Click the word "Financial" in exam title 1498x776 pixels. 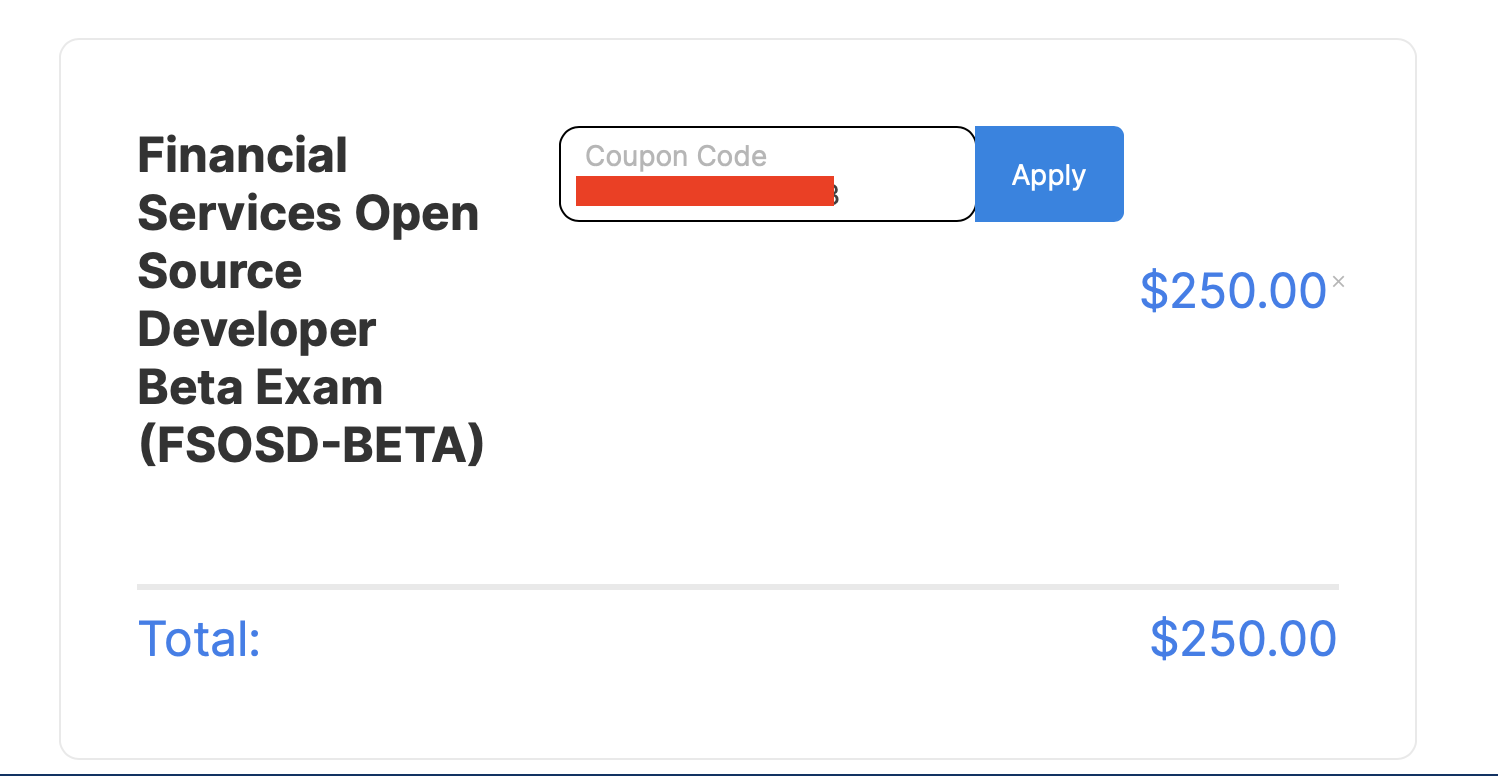(x=242, y=156)
